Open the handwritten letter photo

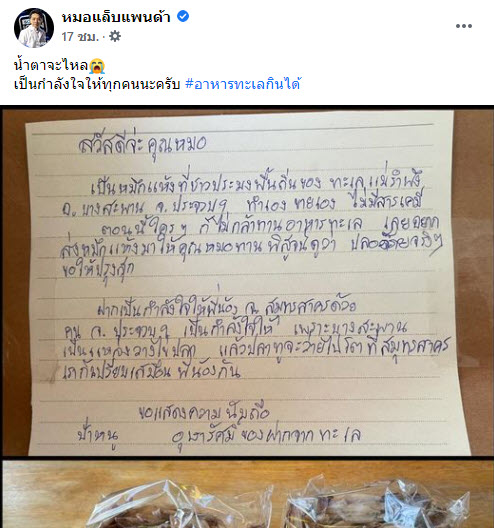click(247, 282)
